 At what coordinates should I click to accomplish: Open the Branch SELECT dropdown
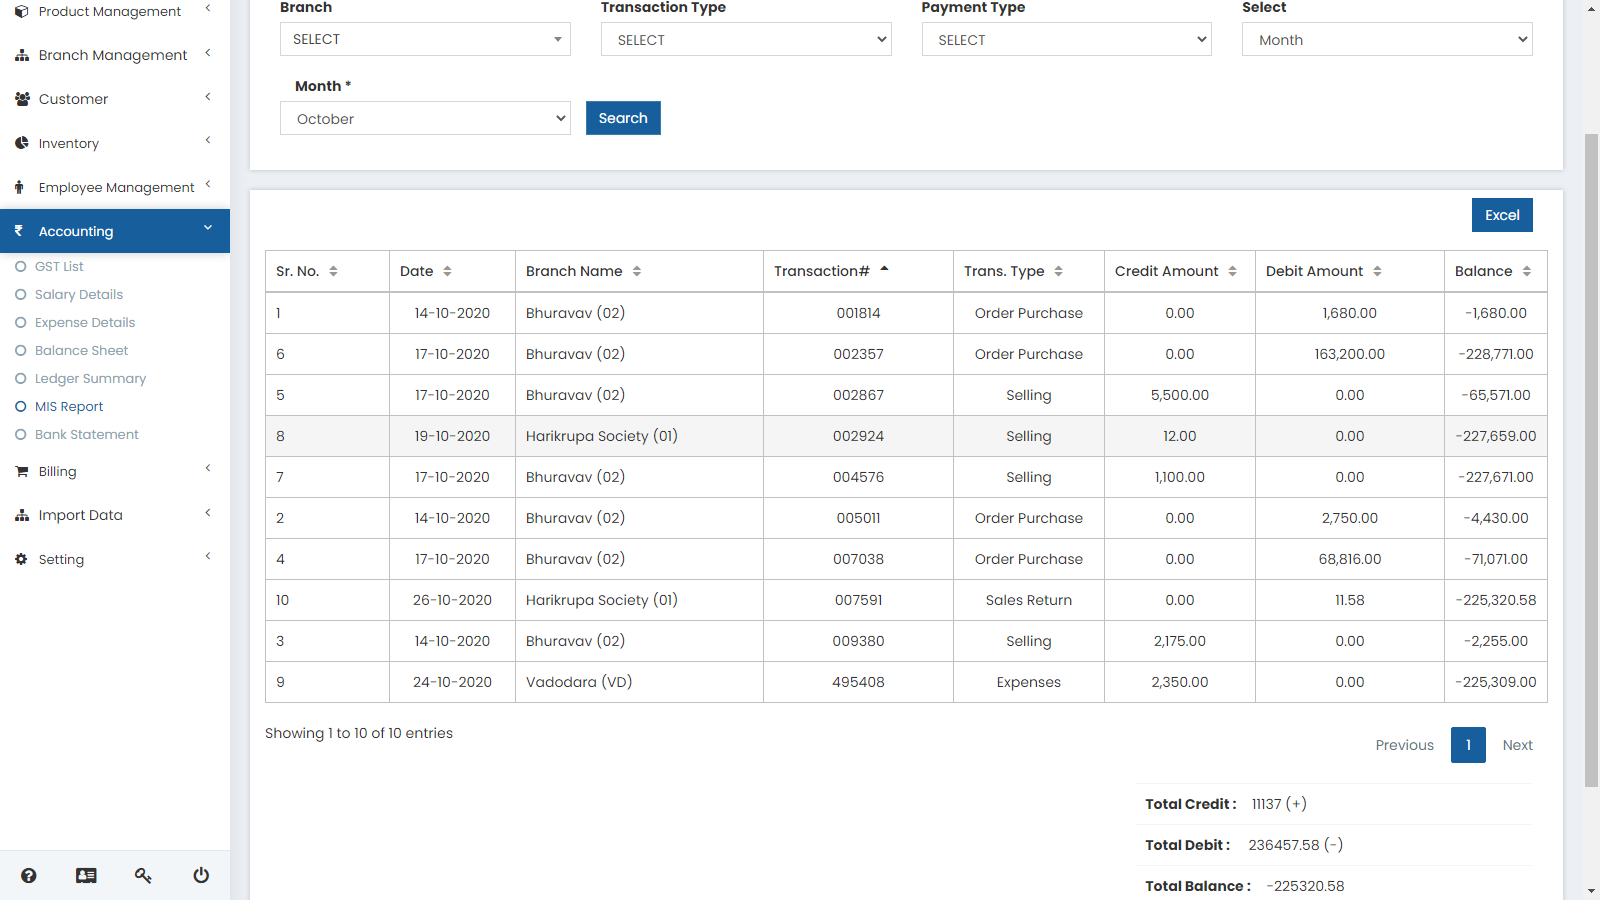point(424,39)
